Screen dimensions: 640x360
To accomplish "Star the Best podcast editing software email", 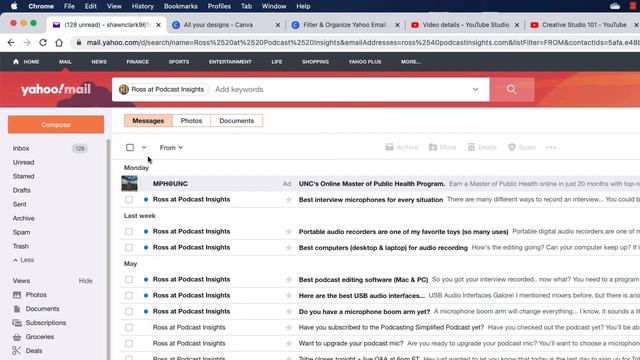I will pos(289,280).
